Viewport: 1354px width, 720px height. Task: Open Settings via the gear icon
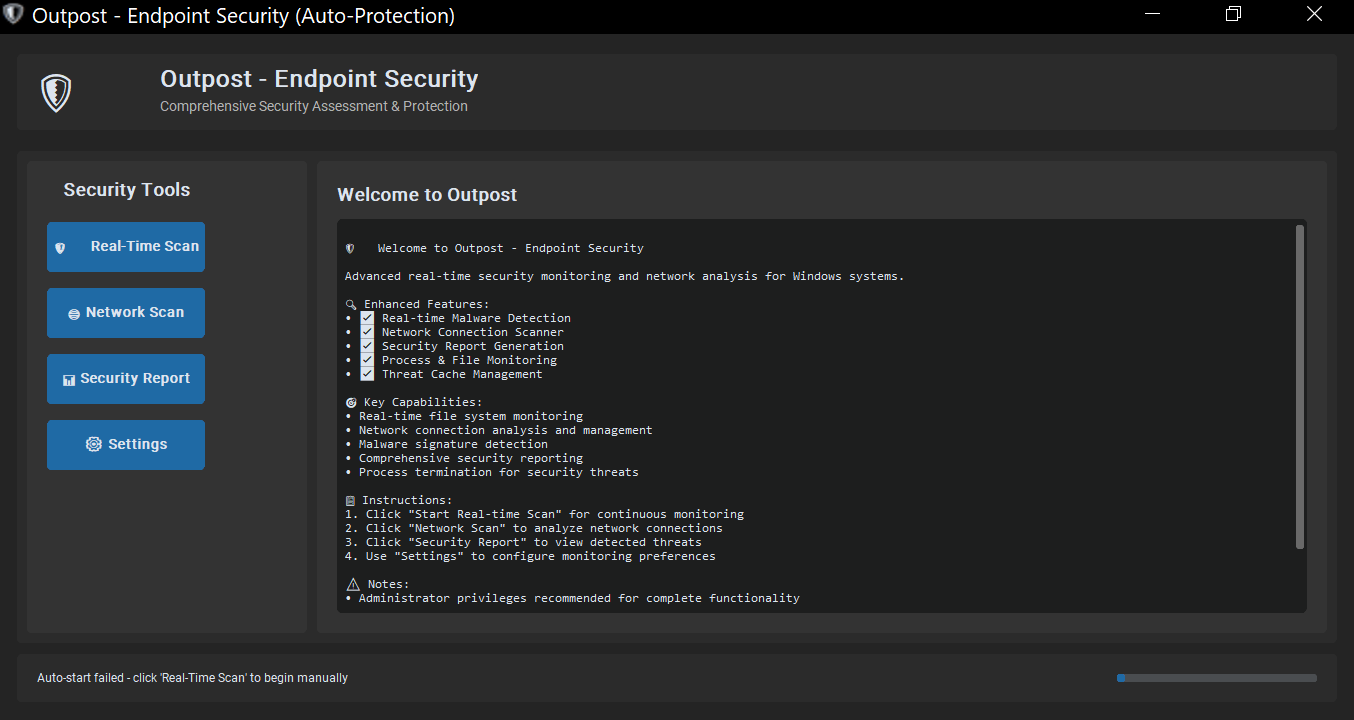tap(94, 444)
